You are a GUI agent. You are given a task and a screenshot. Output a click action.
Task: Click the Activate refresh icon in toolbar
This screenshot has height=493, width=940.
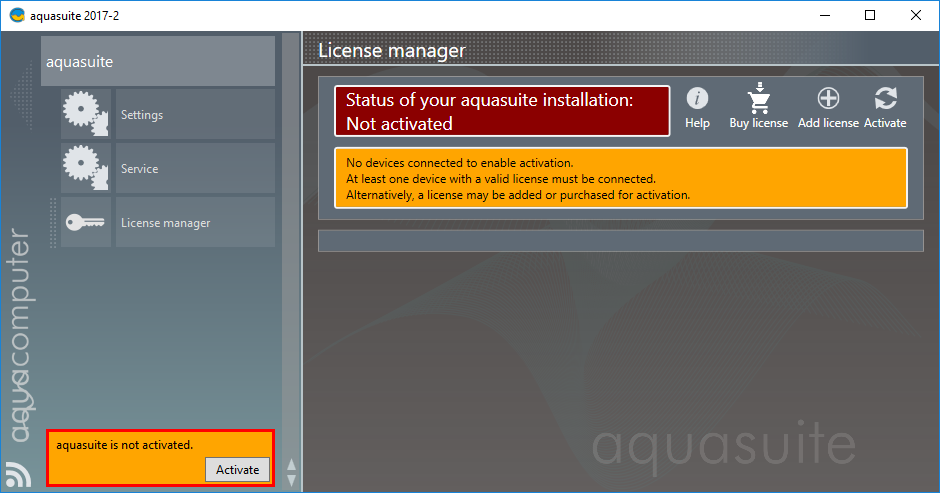885,98
